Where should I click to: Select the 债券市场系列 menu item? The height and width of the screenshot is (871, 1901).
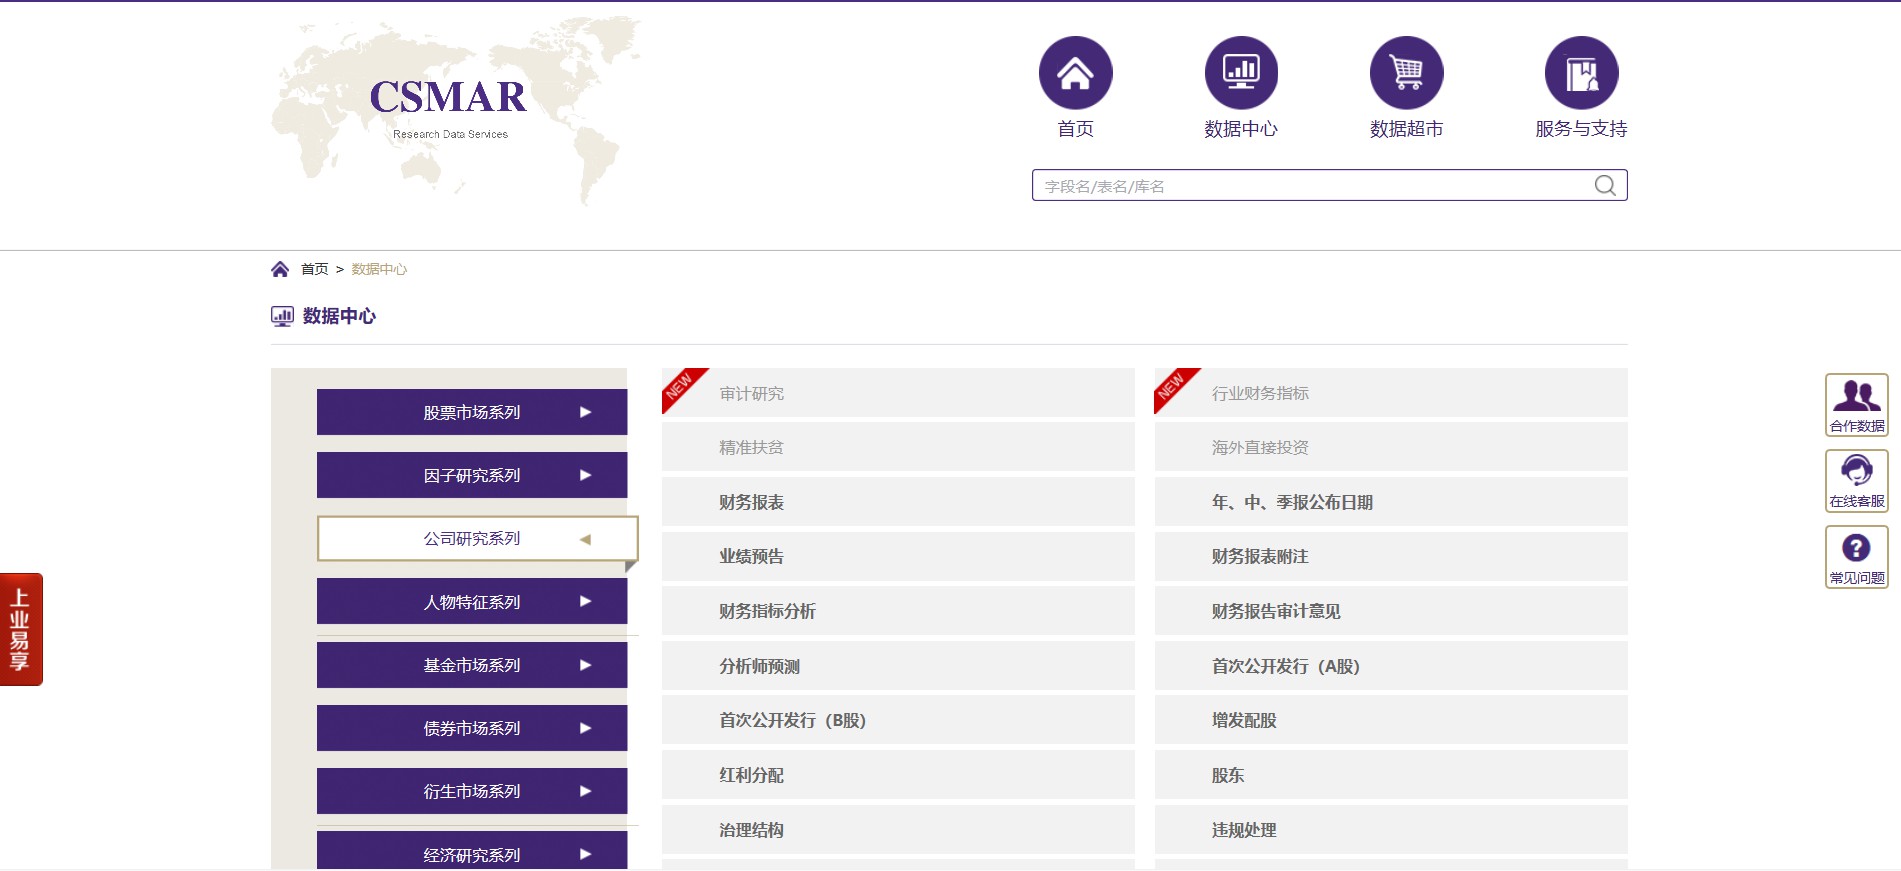[x=472, y=728]
